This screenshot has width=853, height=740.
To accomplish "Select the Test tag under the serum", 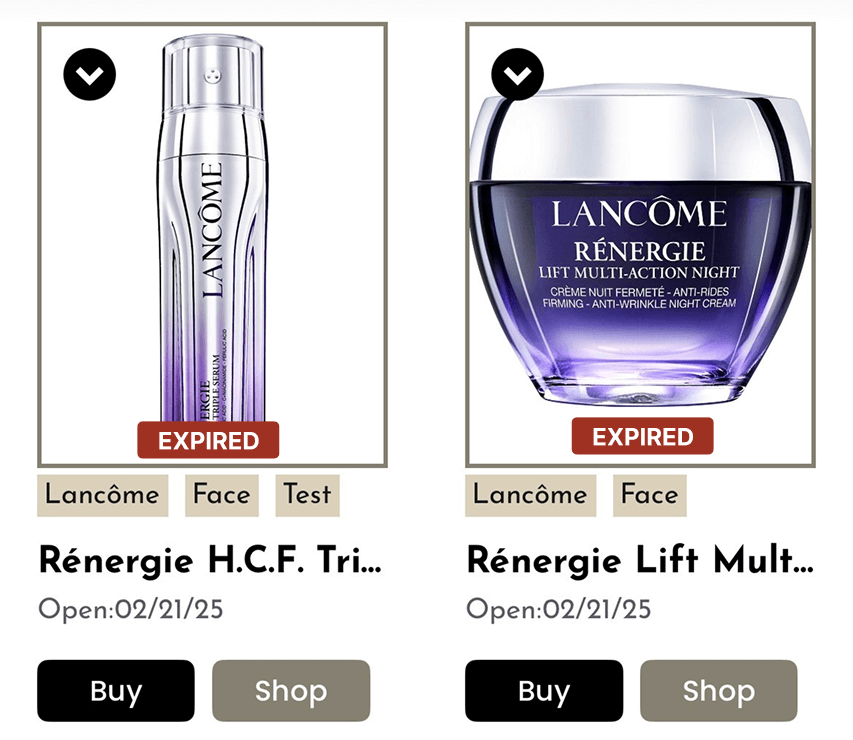I will 307,495.
